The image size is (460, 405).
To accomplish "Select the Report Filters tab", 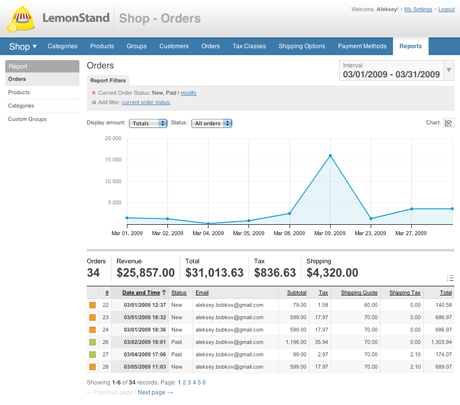I will (108, 80).
